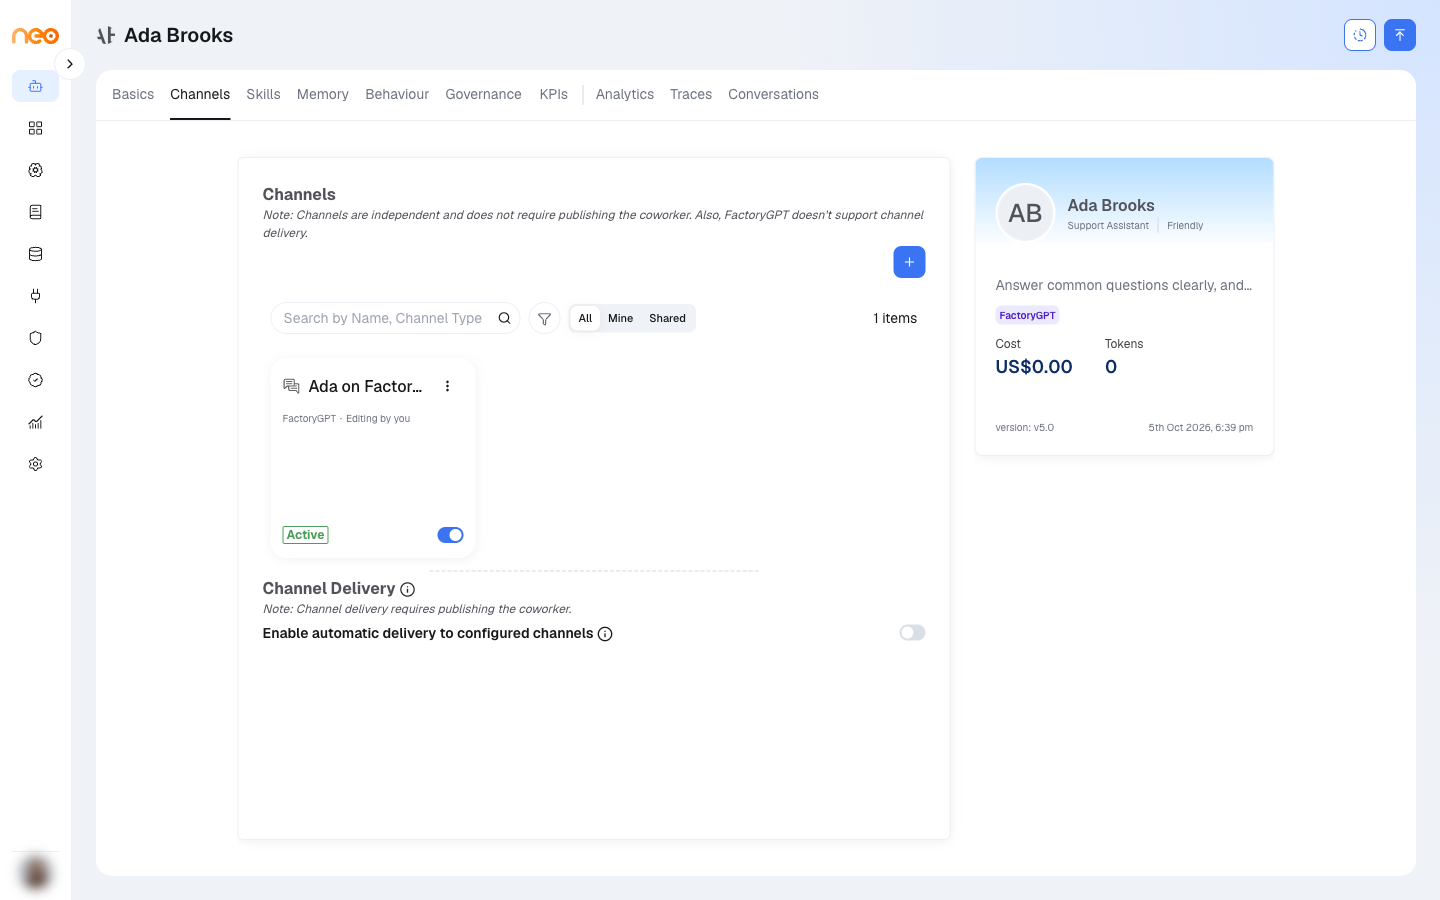Filter channels by Shared
This screenshot has width=1440, height=900.
667,318
